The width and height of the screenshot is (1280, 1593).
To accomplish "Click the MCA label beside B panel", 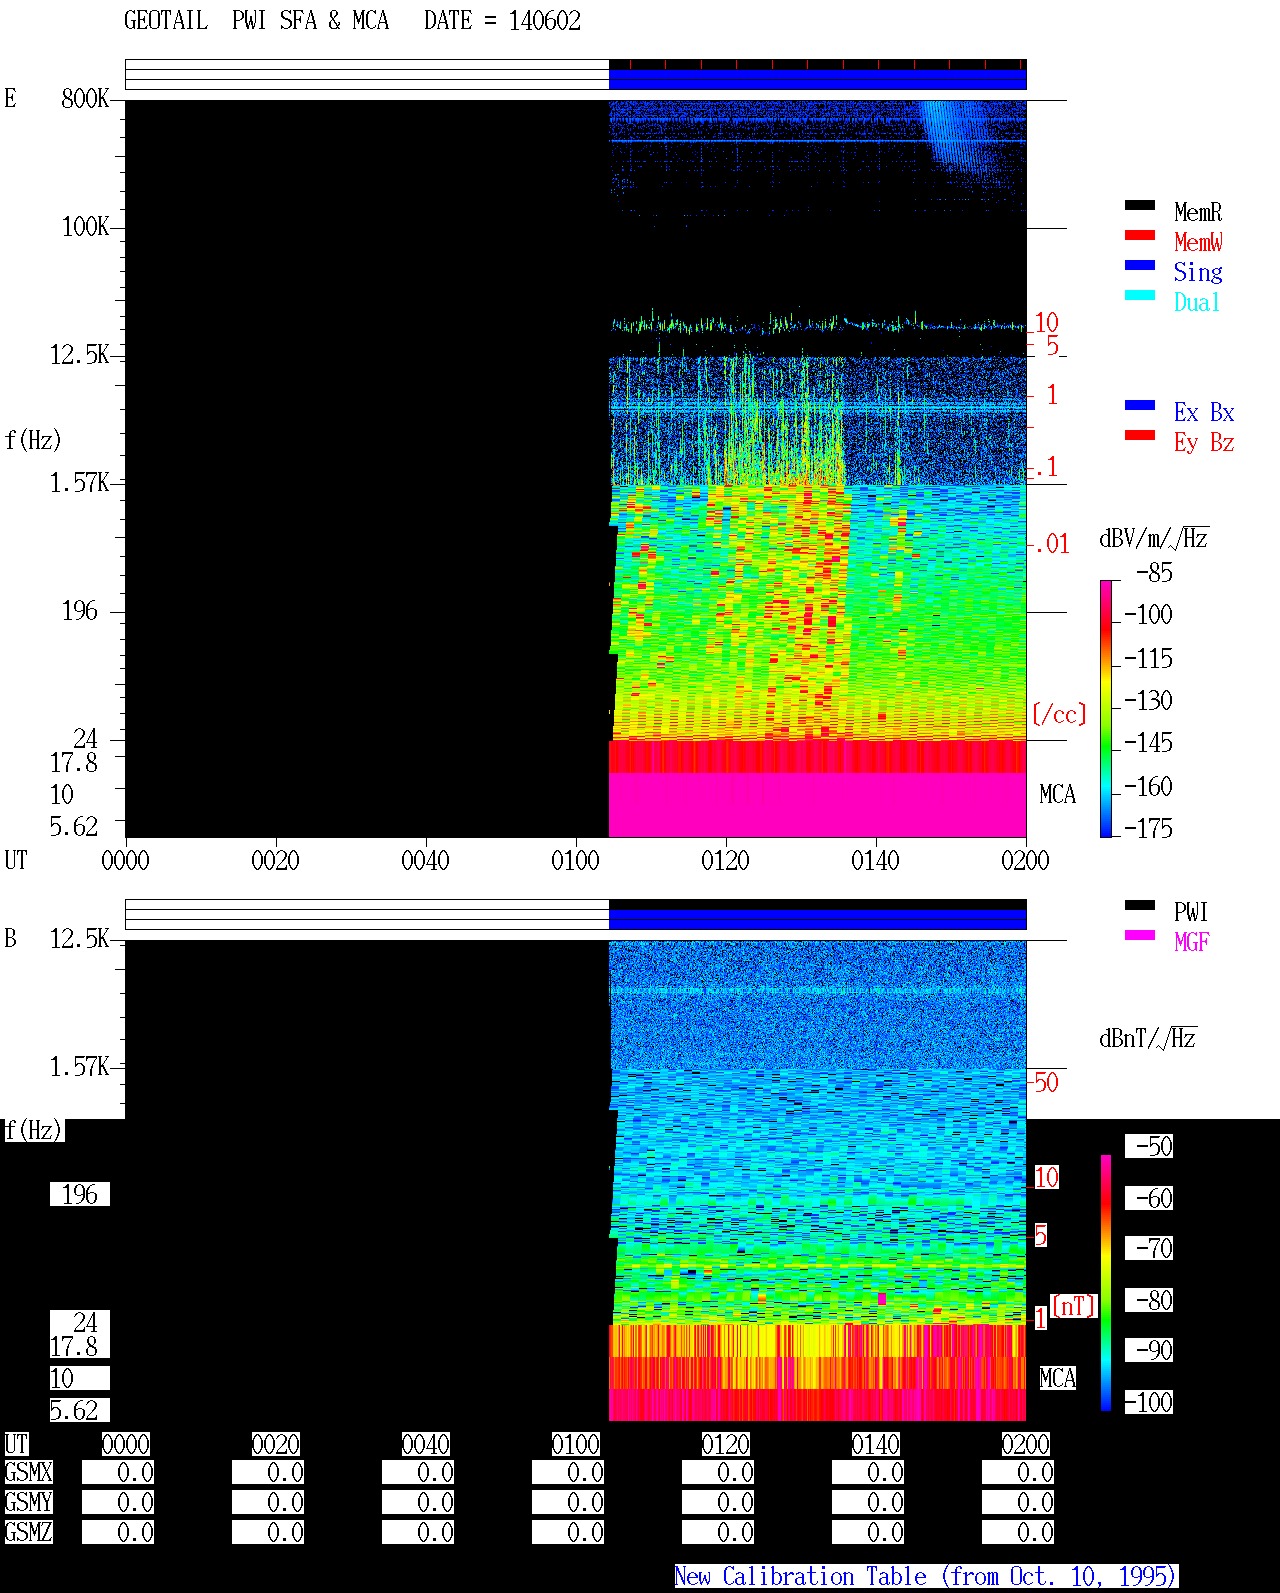I will 1057,1378.
